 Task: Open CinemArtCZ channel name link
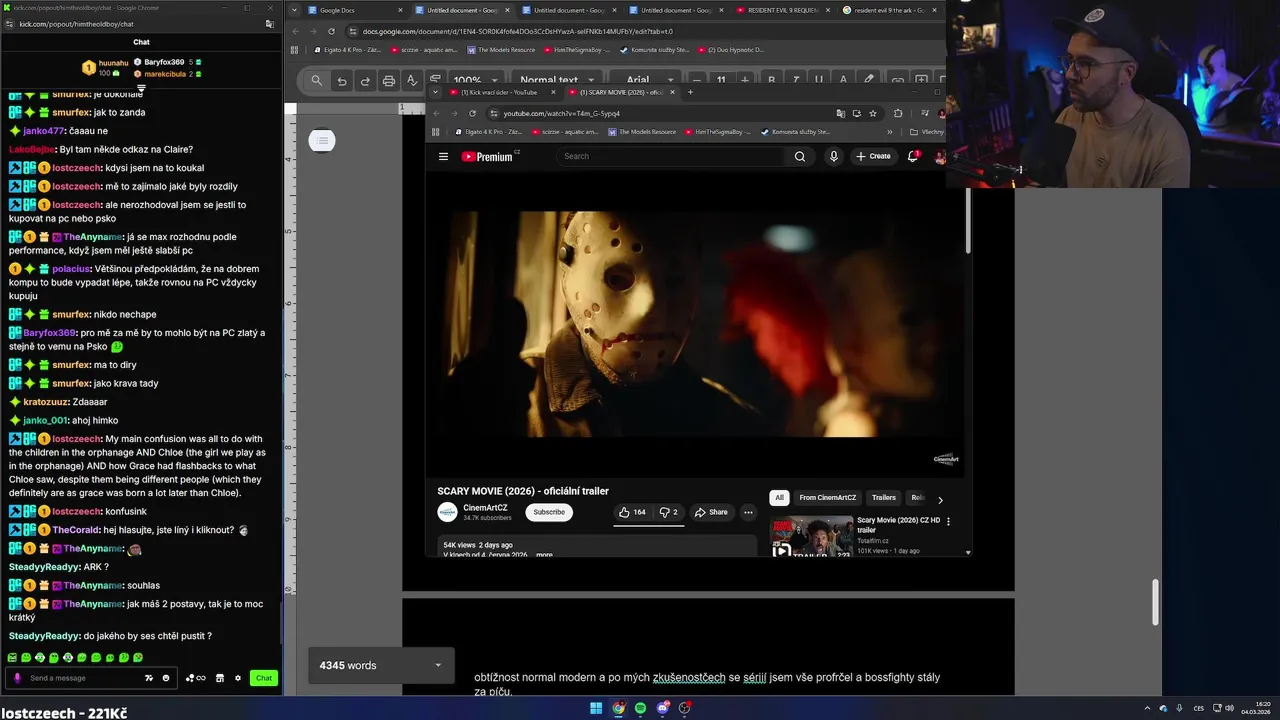click(x=485, y=508)
